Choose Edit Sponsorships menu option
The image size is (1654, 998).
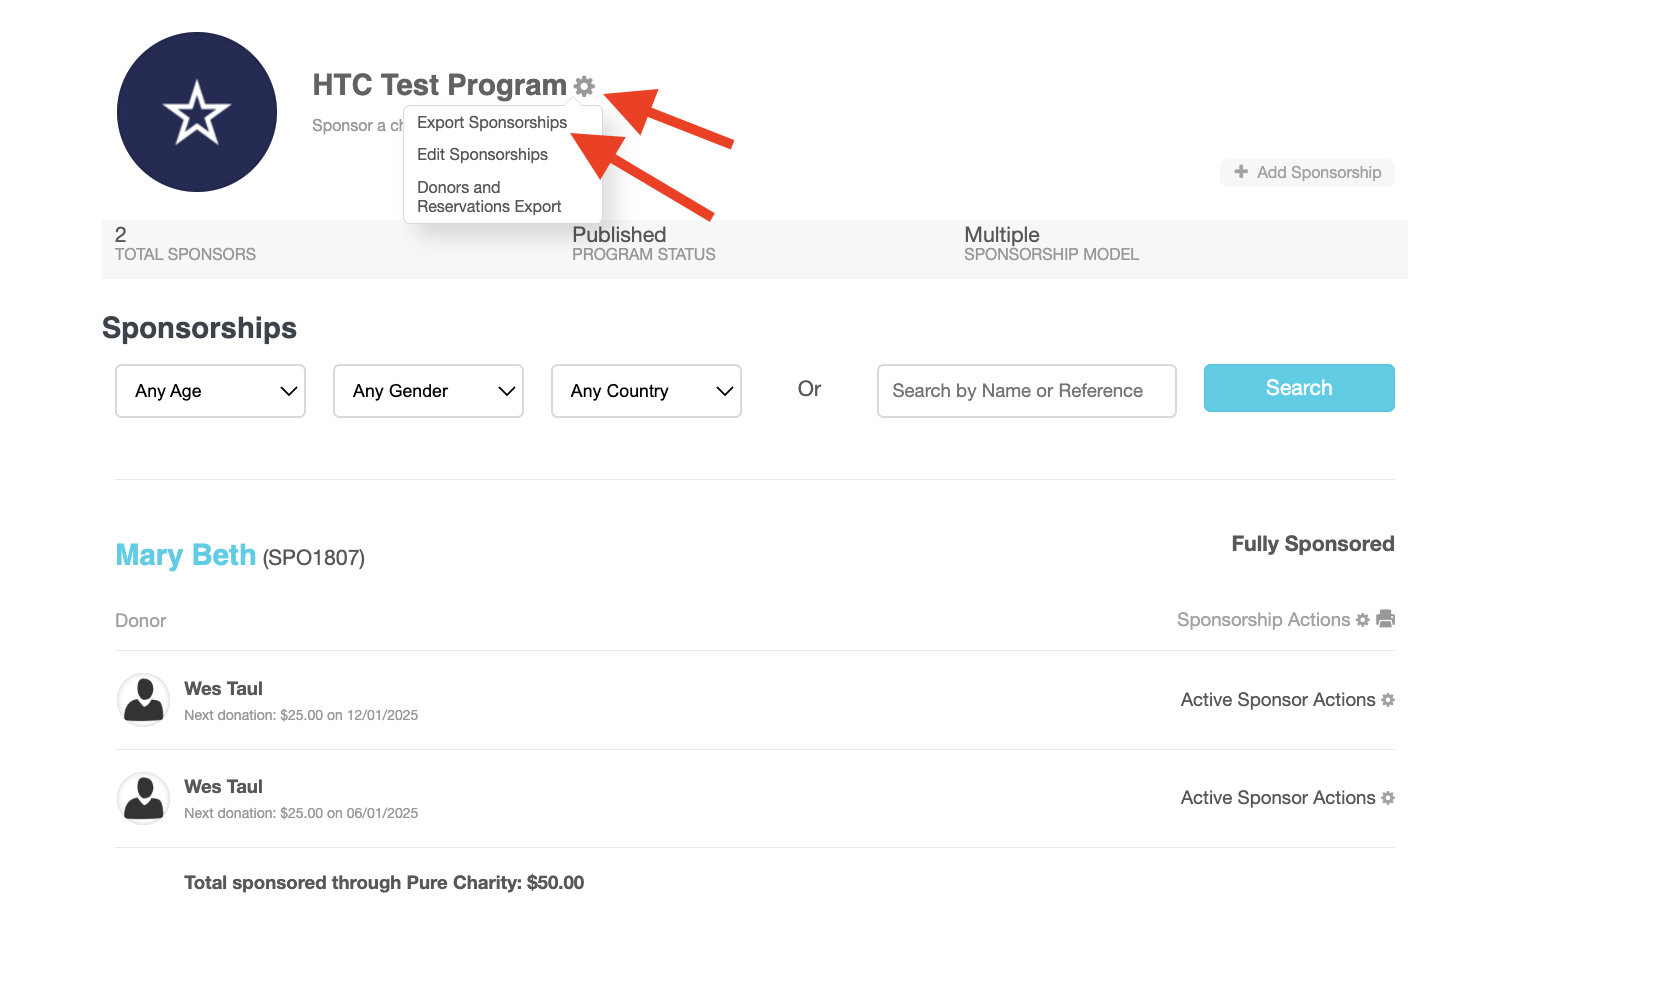click(x=482, y=155)
